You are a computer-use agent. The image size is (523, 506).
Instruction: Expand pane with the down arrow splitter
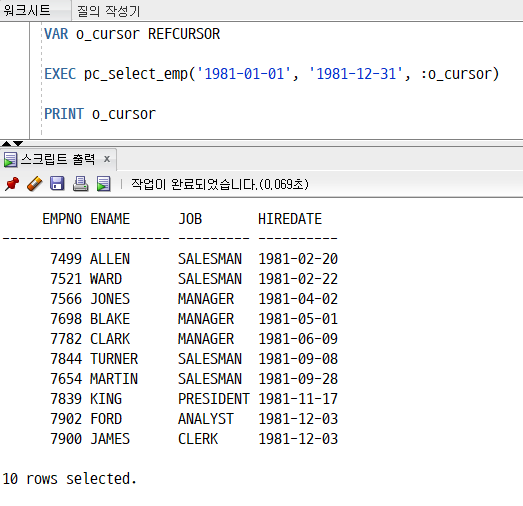point(18,143)
